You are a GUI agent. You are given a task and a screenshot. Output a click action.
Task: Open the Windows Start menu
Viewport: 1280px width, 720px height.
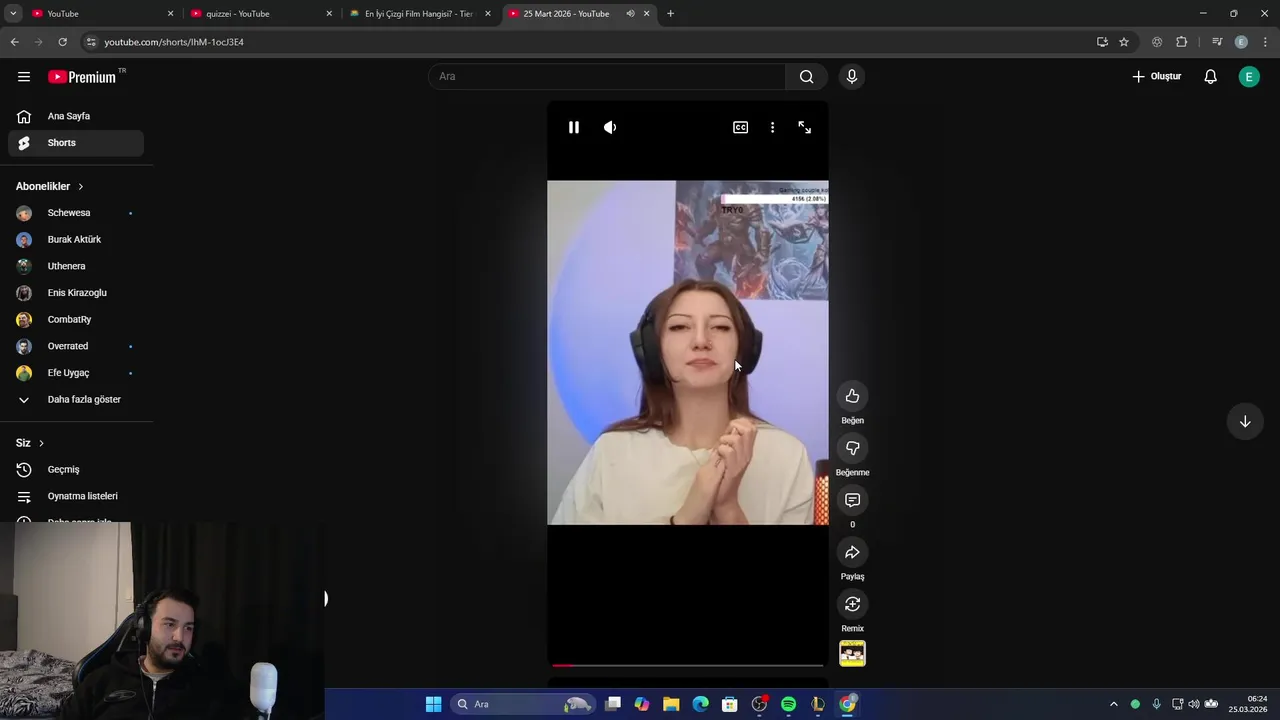click(x=433, y=704)
